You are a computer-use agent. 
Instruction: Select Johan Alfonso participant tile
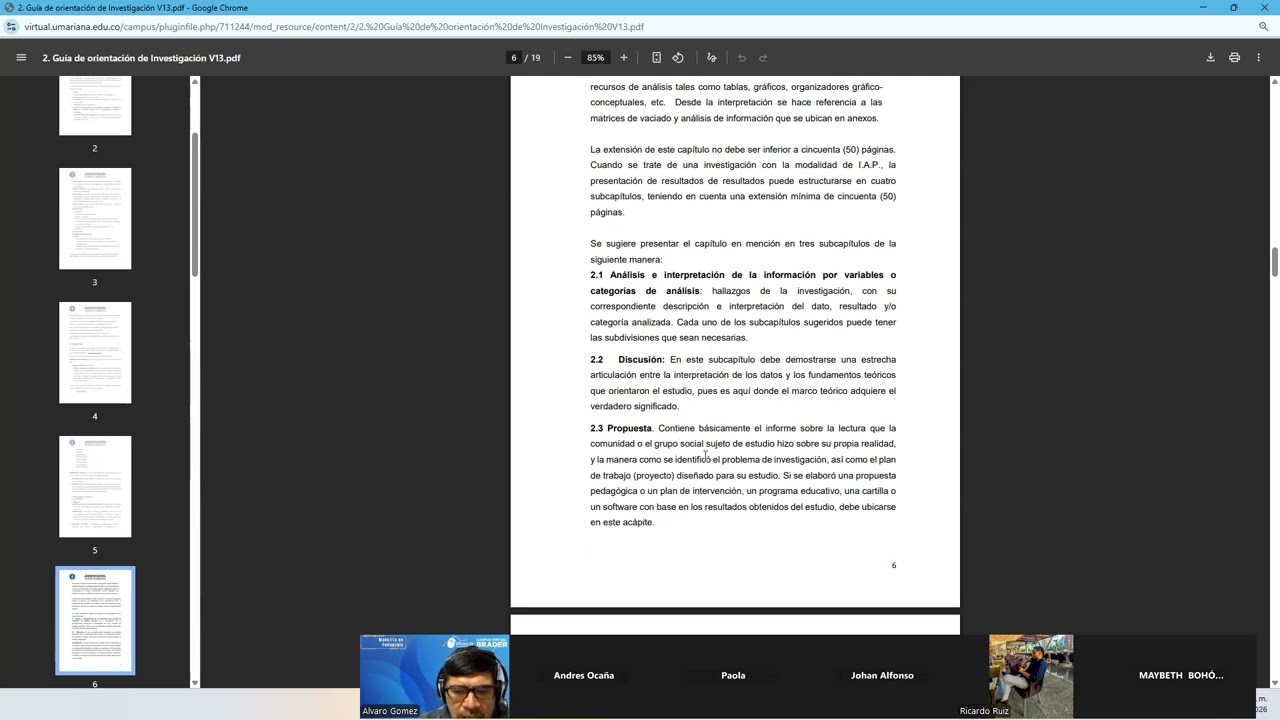(x=882, y=676)
